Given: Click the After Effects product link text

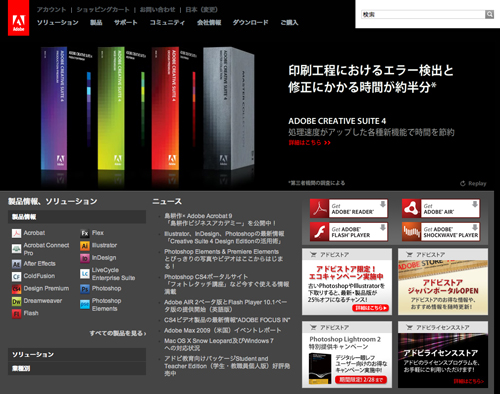Looking at the screenshot, I should [x=39, y=264].
